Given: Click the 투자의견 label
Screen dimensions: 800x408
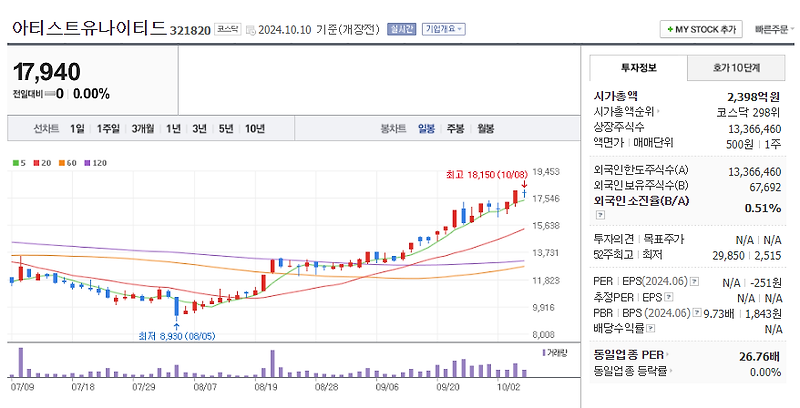Looking at the screenshot, I should 614,239.
